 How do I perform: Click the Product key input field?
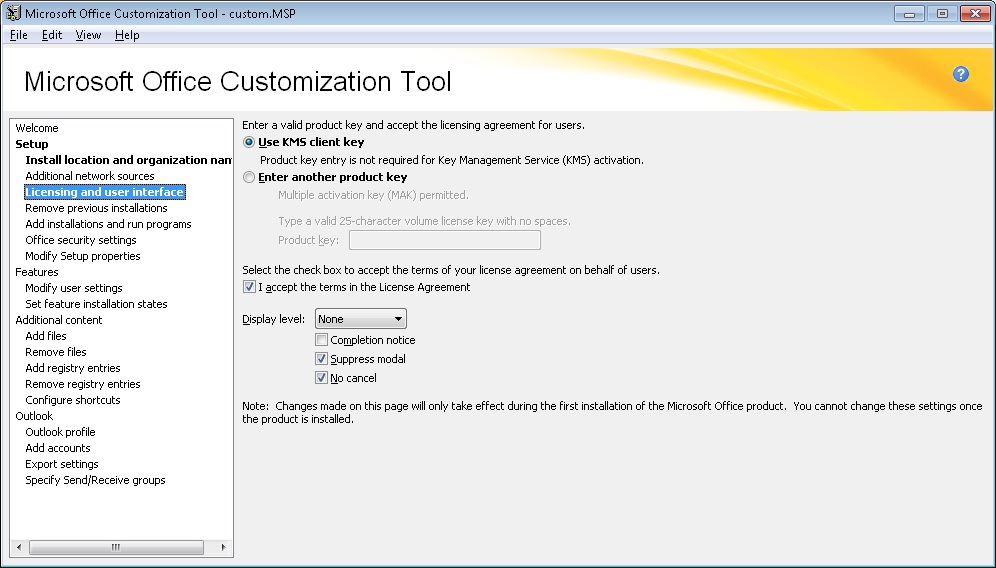pyautogui.click(x=445, y=240)
